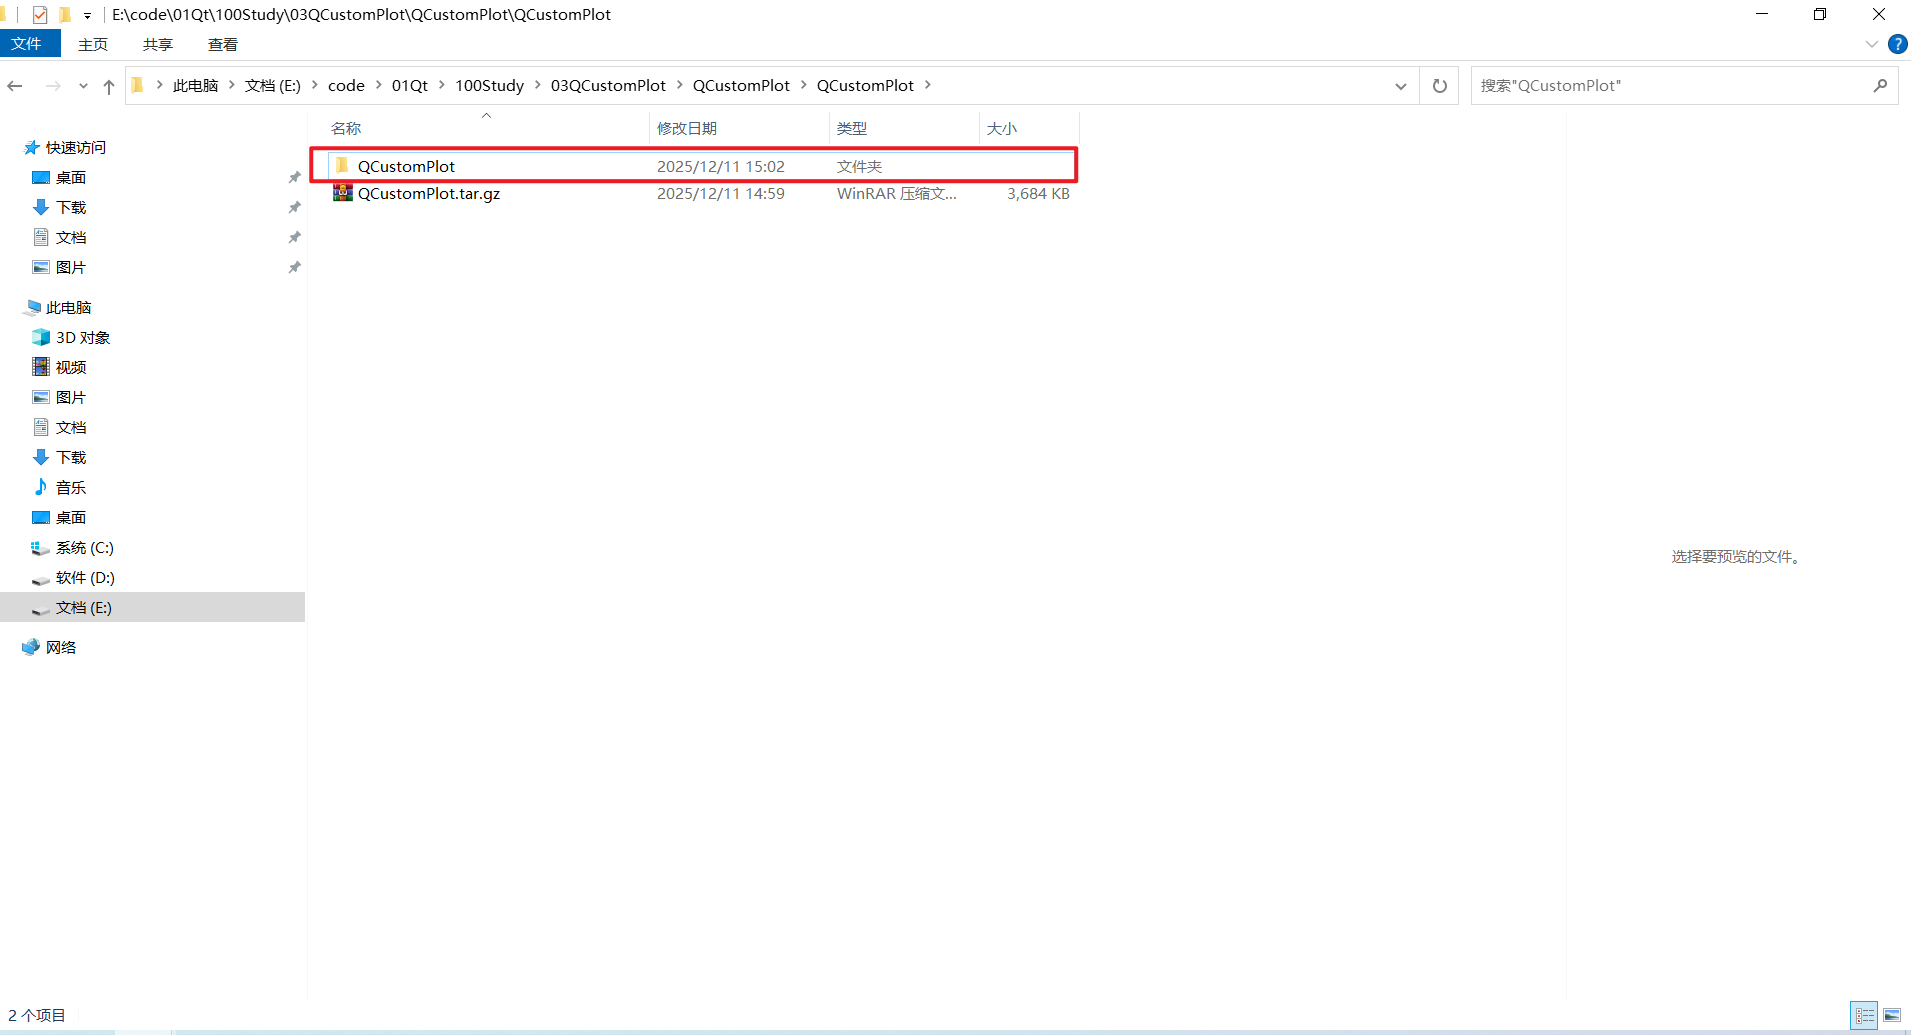Open the chevron after final QCustomPlot breadcrumb
Image resolution: width=1911 pixels, height=1035 pixels.
(x=928, y=85)
